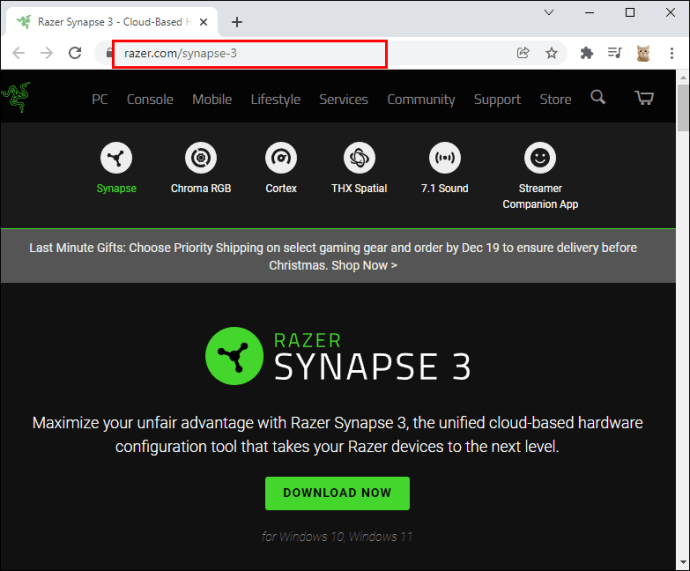This screenshot has width=690, height=571.
Task: Click the padlock site info icon
Action: 109,53
